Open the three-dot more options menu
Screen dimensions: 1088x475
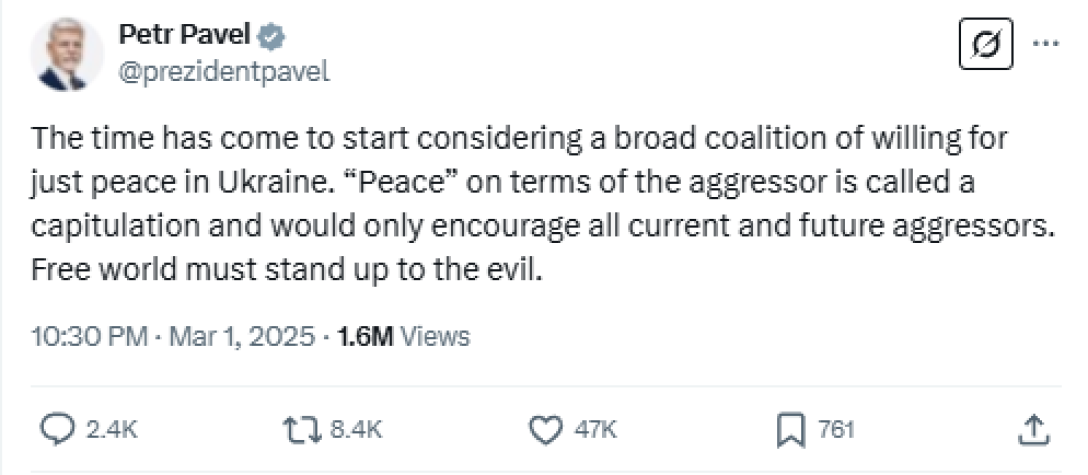tap(1045, 43)
